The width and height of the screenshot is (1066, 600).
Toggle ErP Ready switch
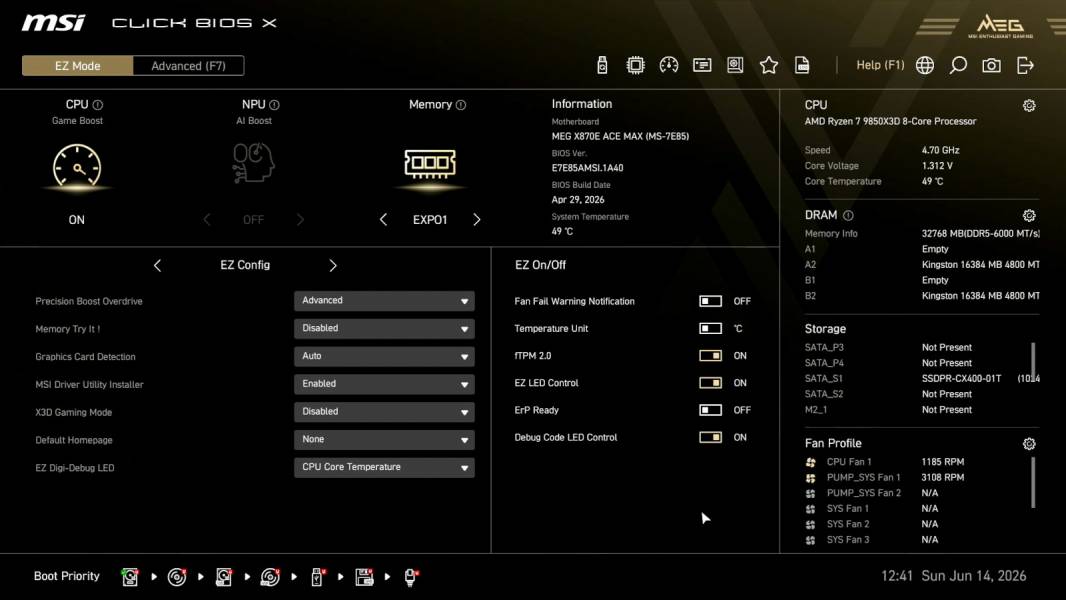pyautogui.click(x=710, y=410)
